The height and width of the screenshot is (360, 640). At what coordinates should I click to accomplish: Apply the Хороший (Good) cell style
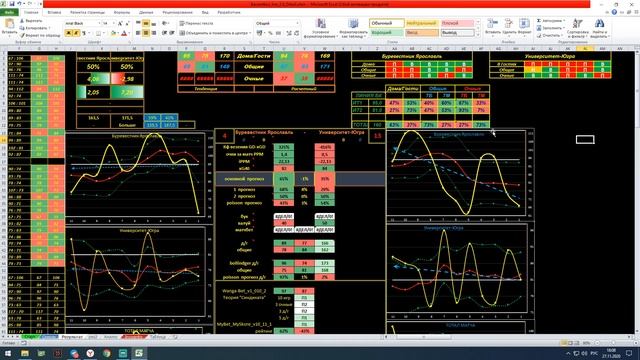(387, 33)
